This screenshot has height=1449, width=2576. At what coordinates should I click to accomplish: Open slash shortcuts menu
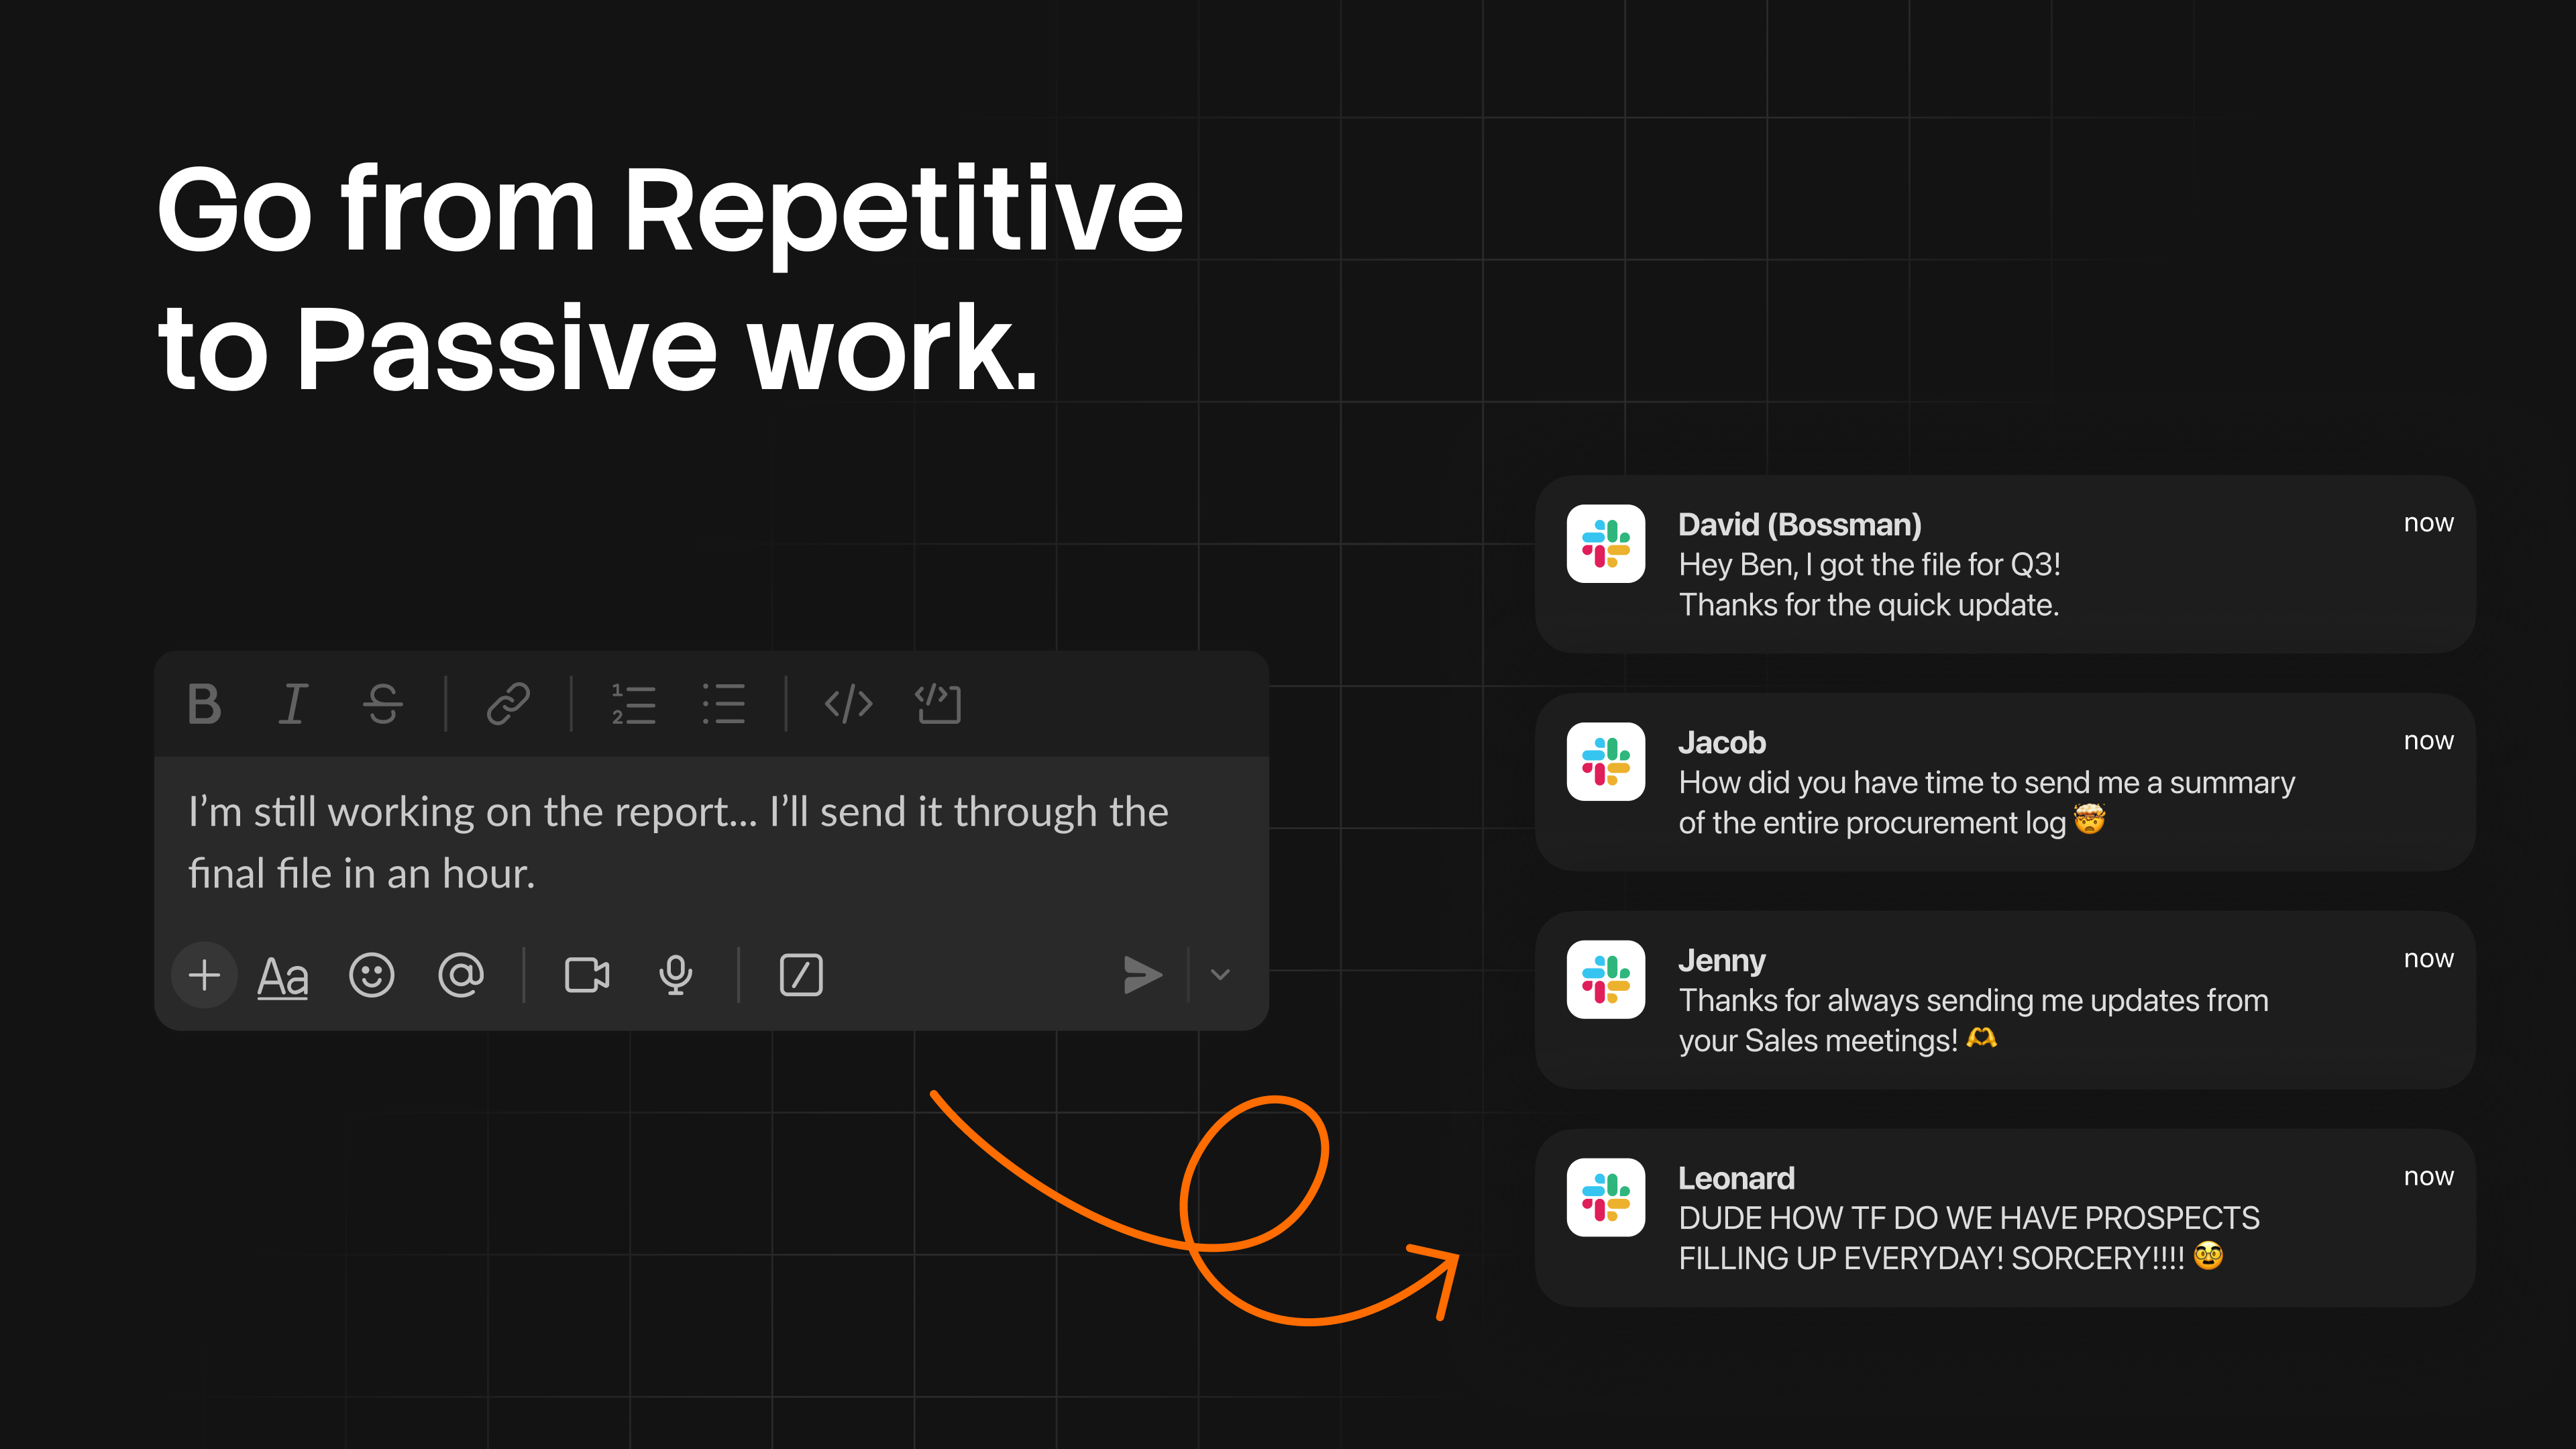pos(801,975)
